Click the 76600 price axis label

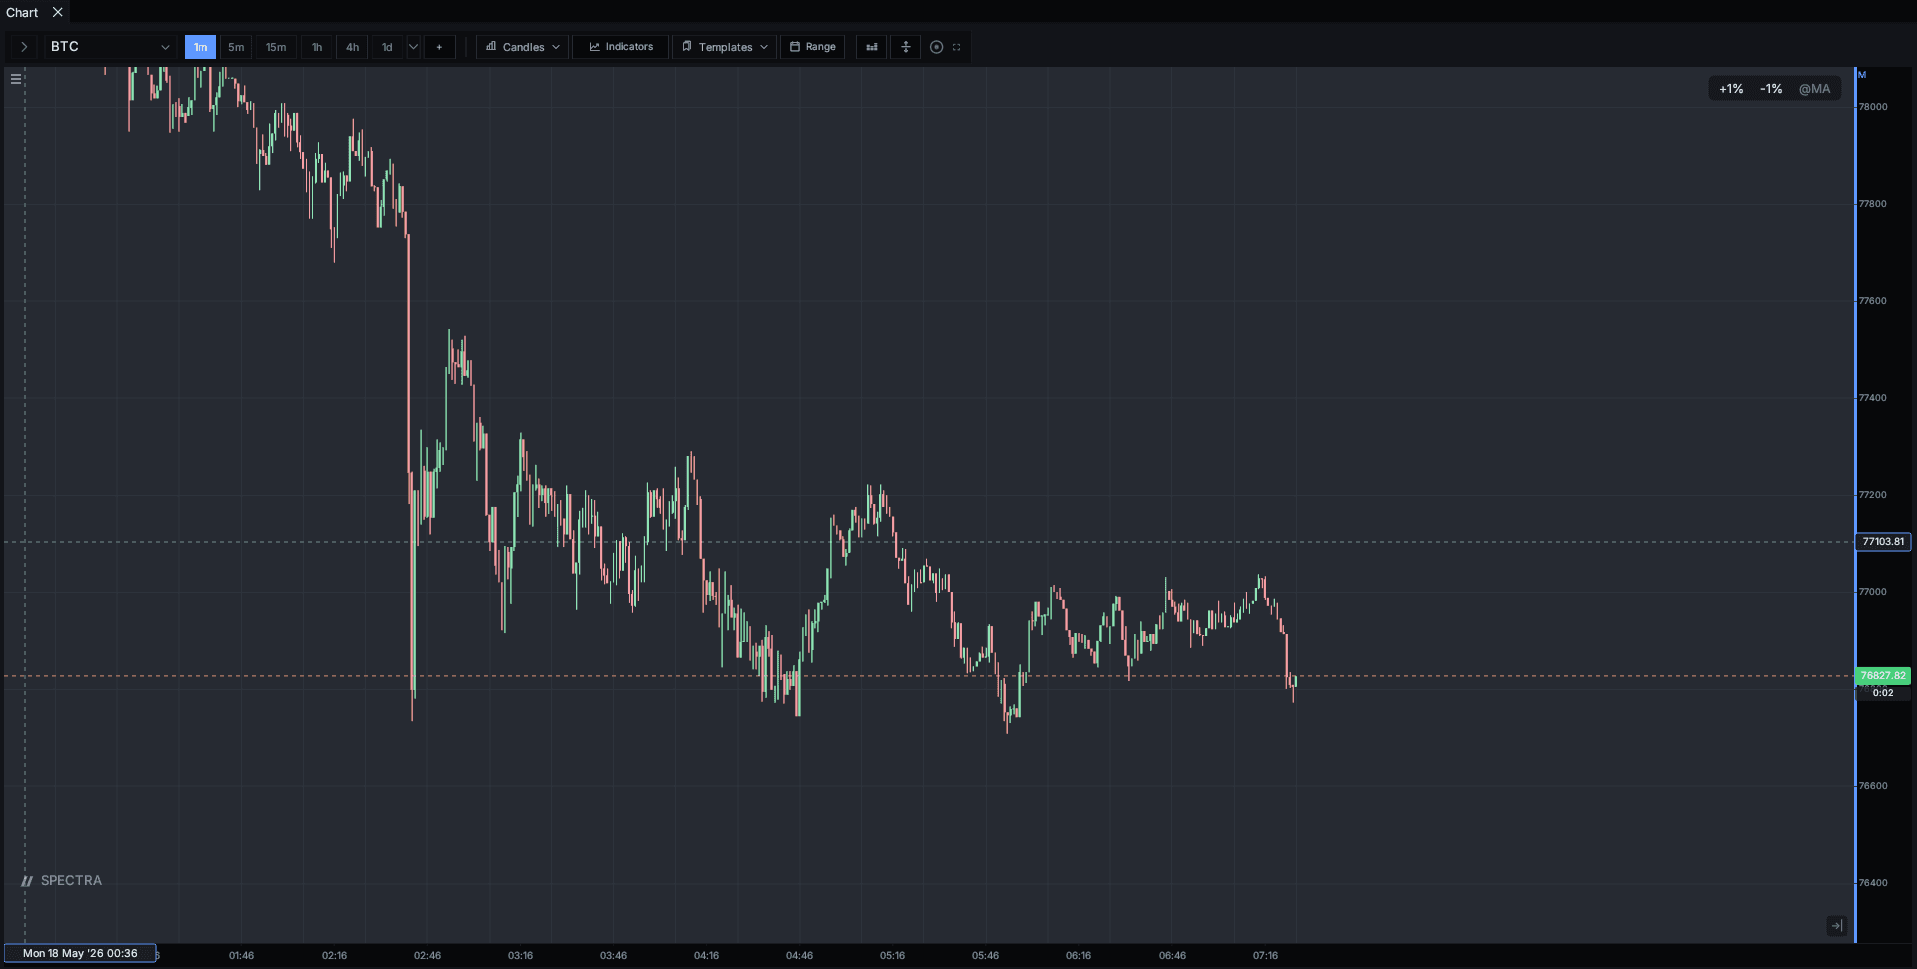[1873, 786]
